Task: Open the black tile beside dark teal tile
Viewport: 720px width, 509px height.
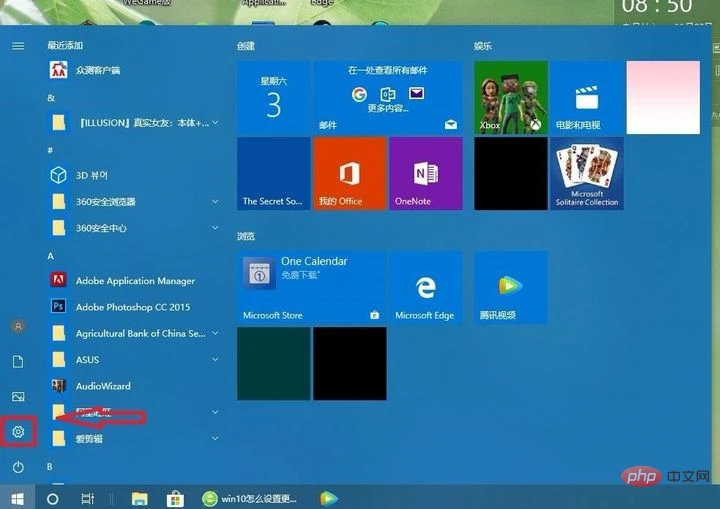Action: [349, 363]
